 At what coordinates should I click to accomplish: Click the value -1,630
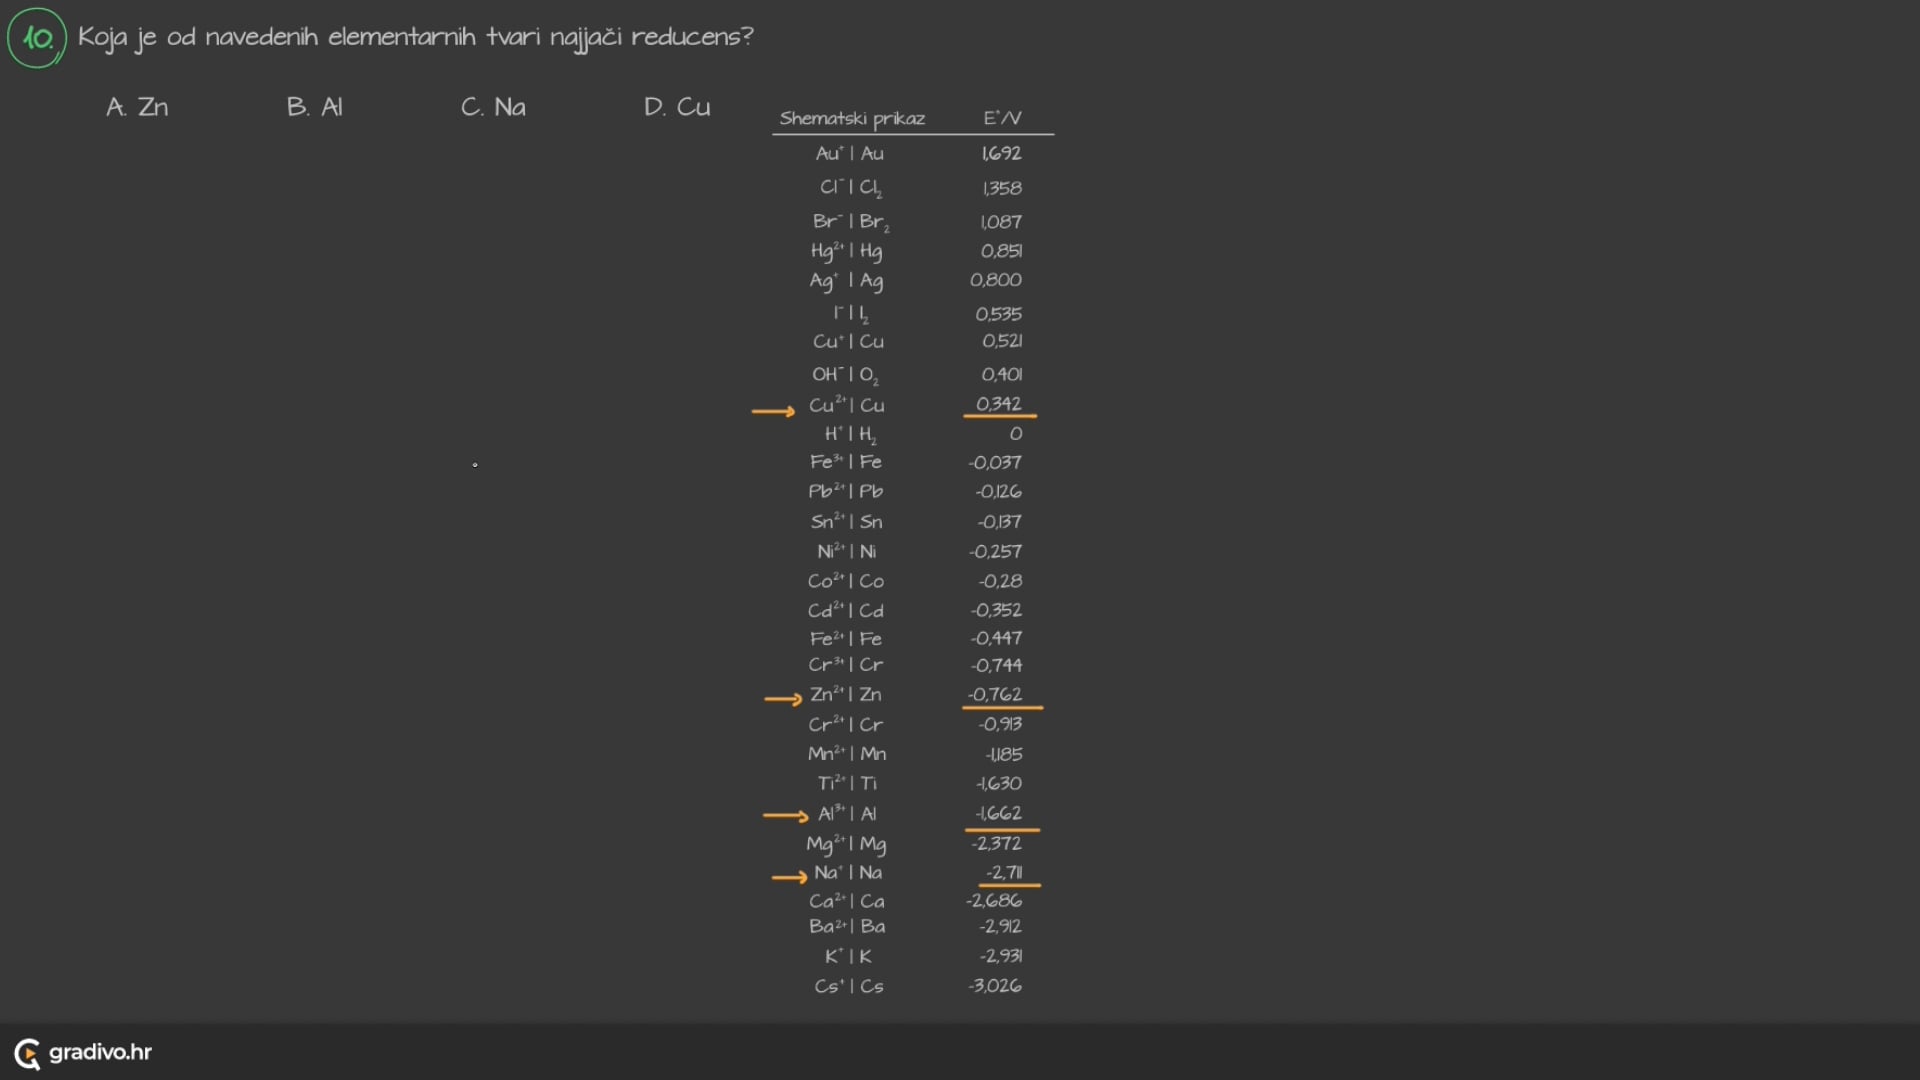(999, 783)
